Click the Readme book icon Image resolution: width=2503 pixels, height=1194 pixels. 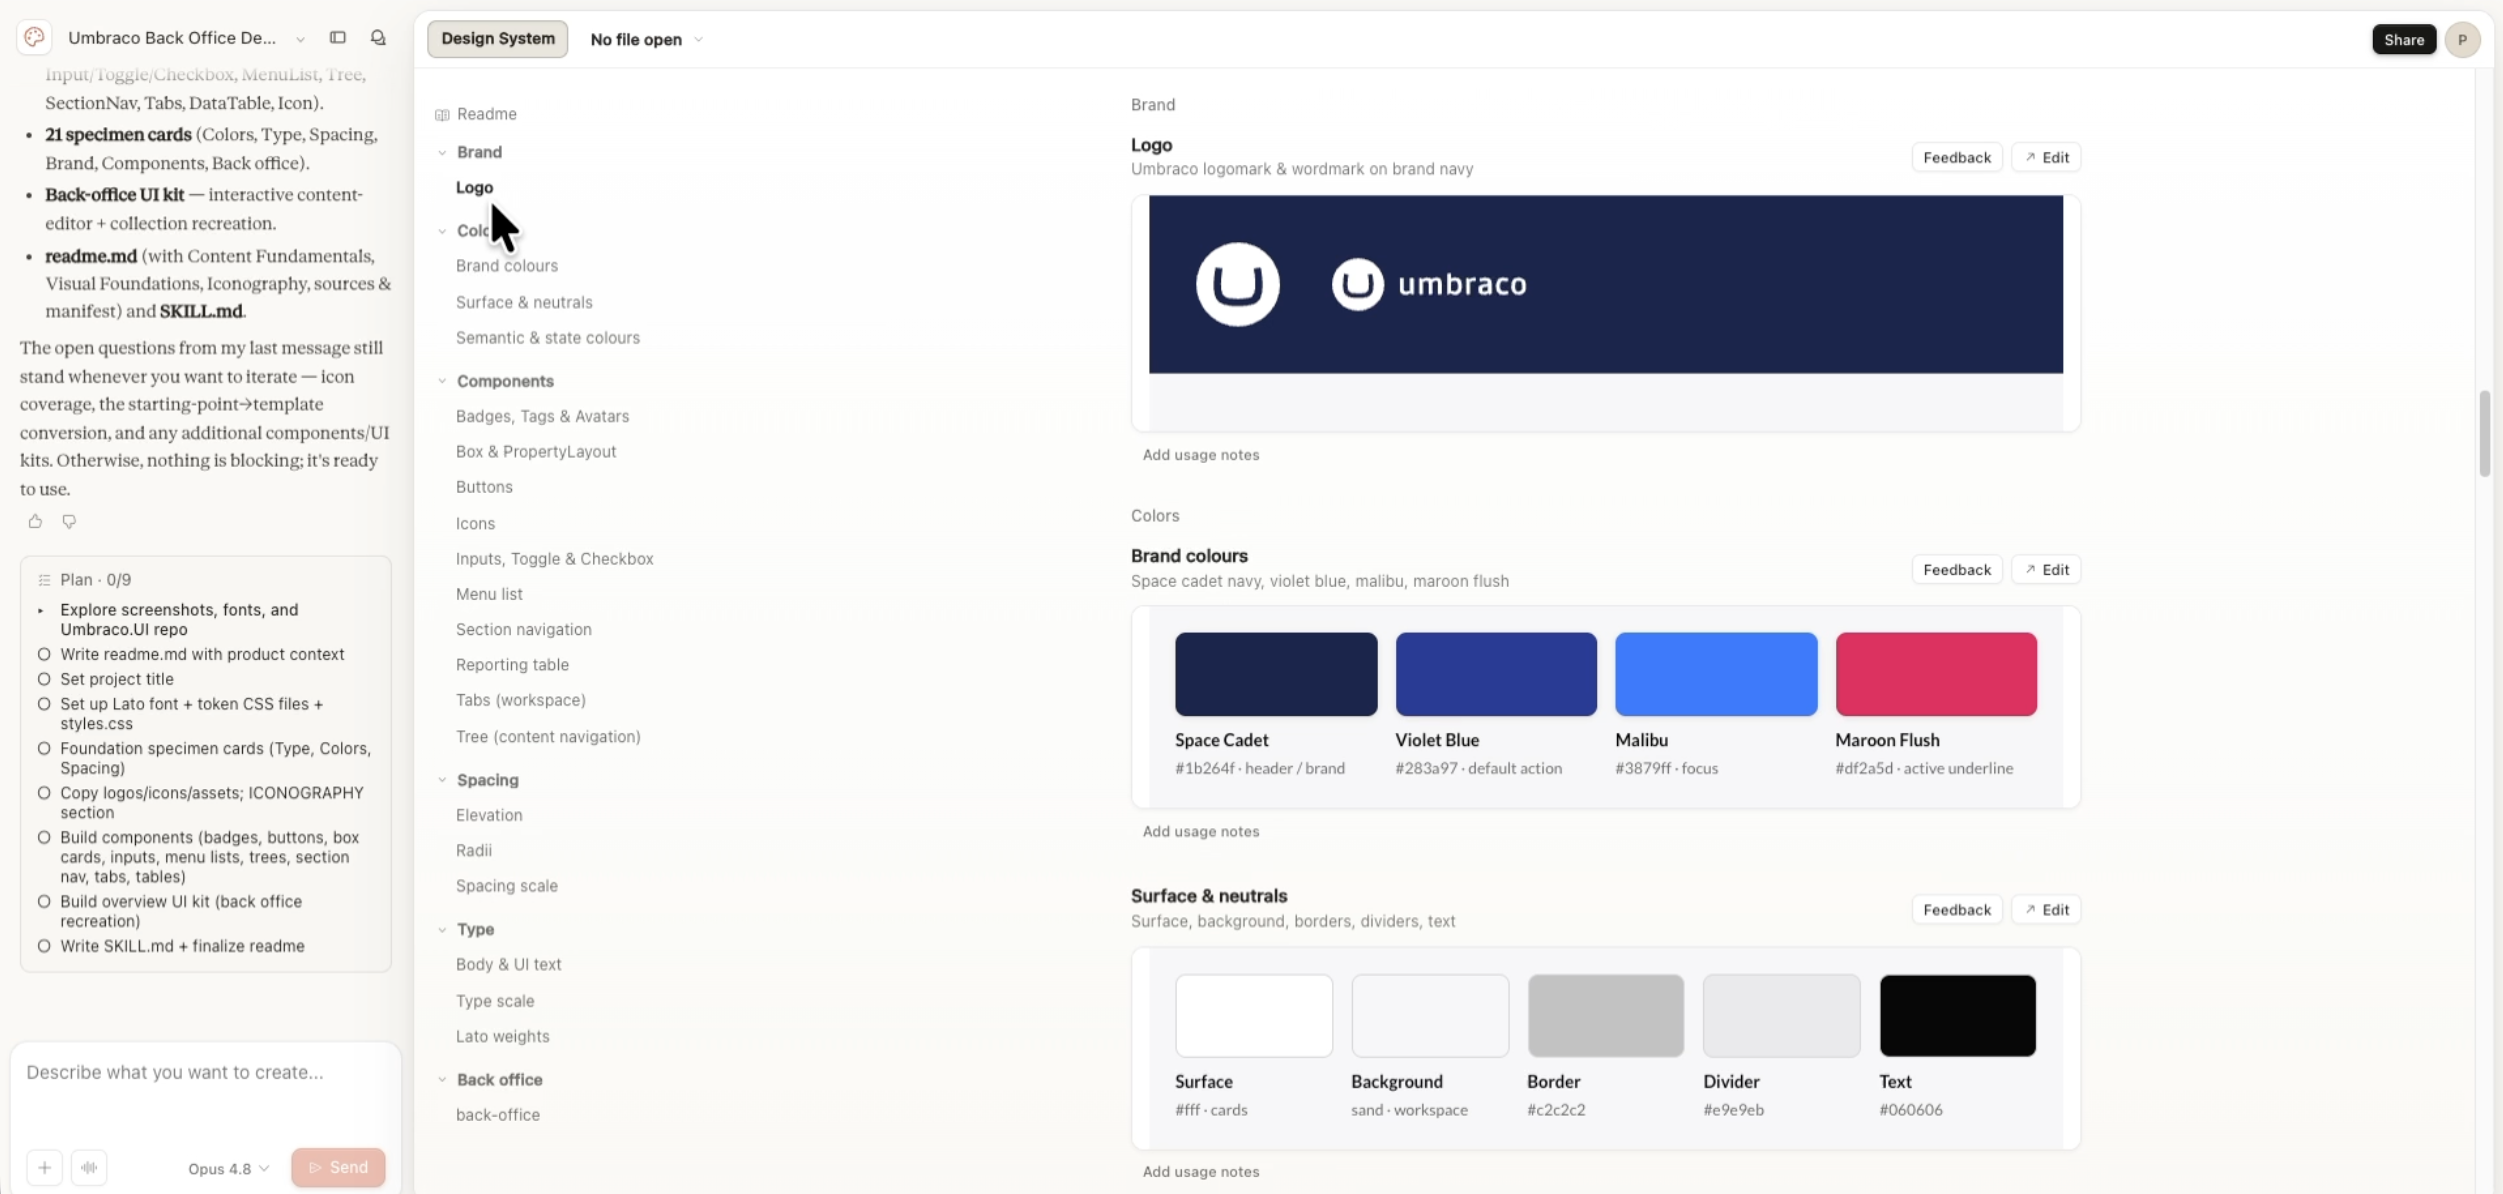[442, 115]
